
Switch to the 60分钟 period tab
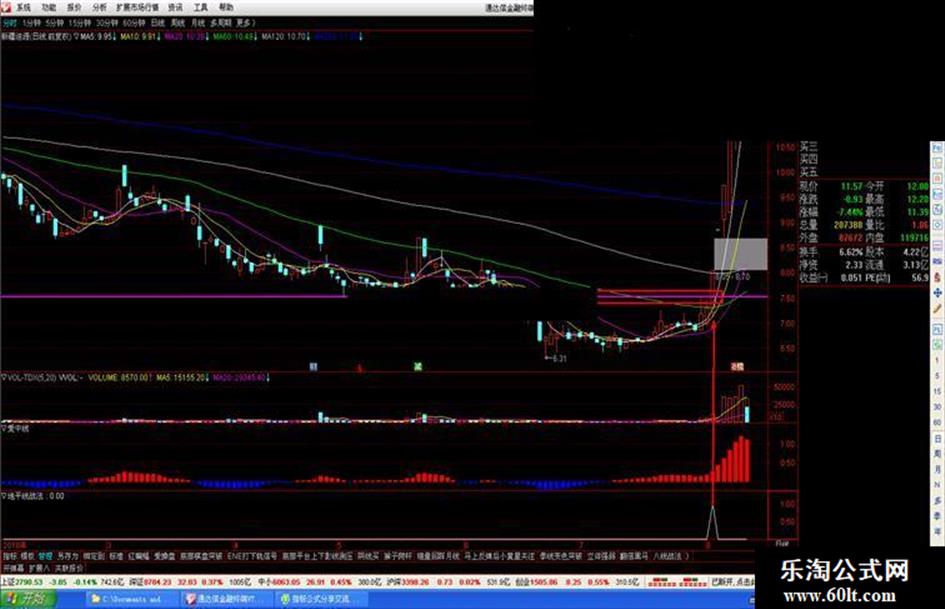click(x=134, y=23)
